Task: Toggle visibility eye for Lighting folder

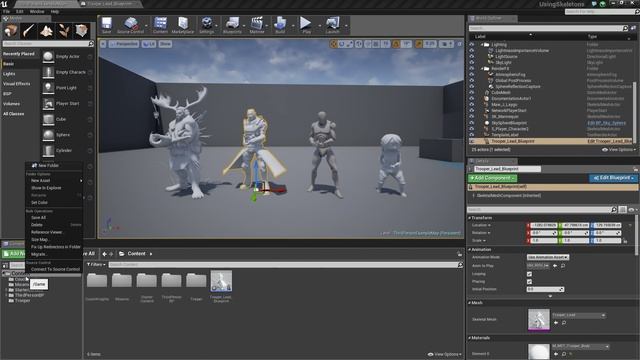Action: point(472,44)
